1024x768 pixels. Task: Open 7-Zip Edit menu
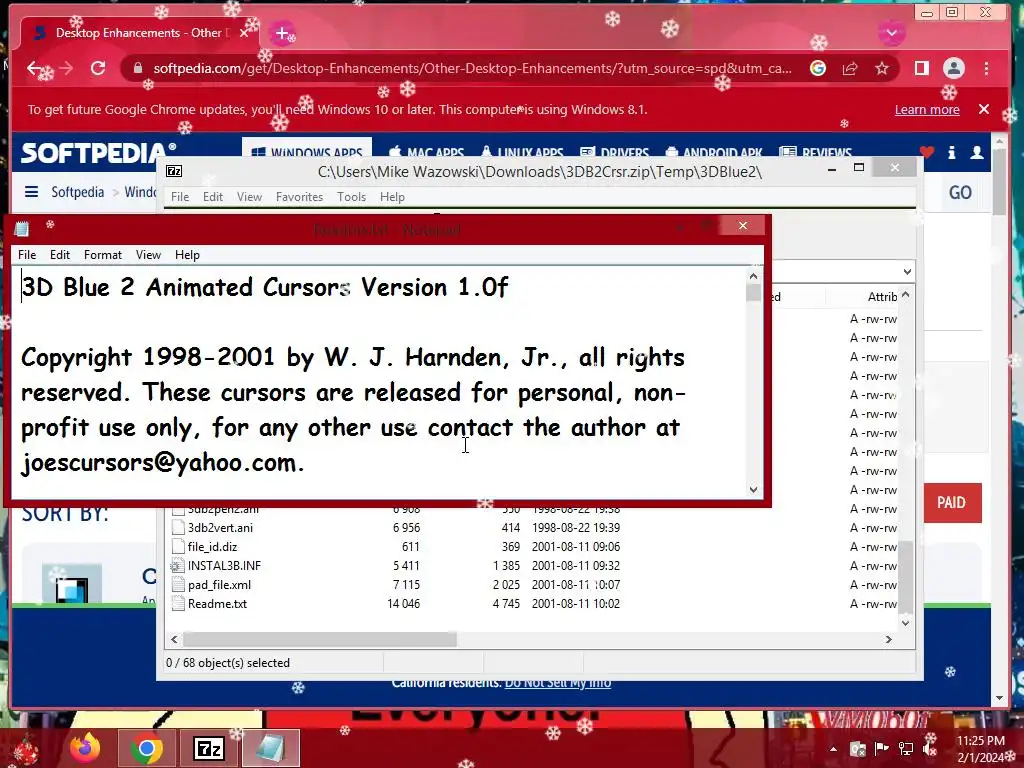(213, 197)
